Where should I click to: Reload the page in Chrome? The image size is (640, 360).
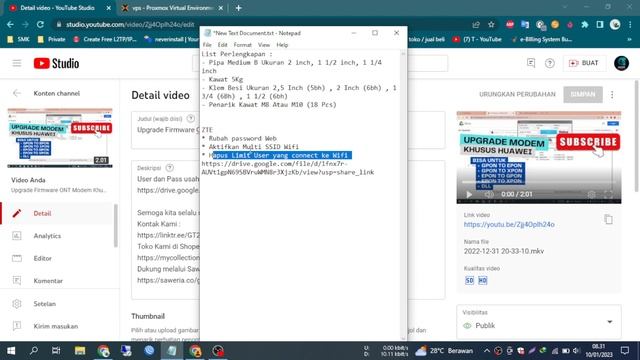40,24
